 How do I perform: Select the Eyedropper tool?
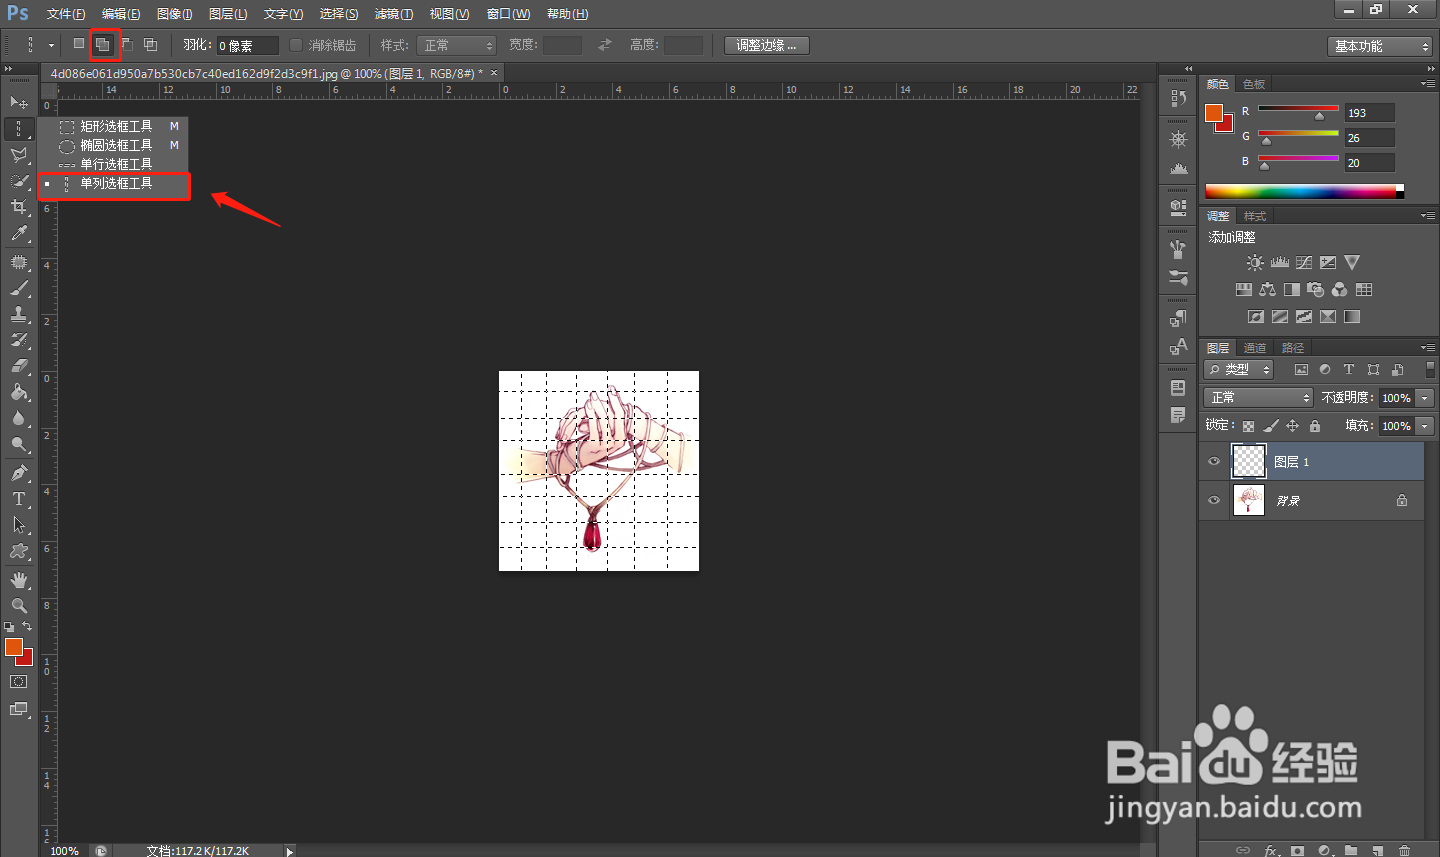coord(18,233)
